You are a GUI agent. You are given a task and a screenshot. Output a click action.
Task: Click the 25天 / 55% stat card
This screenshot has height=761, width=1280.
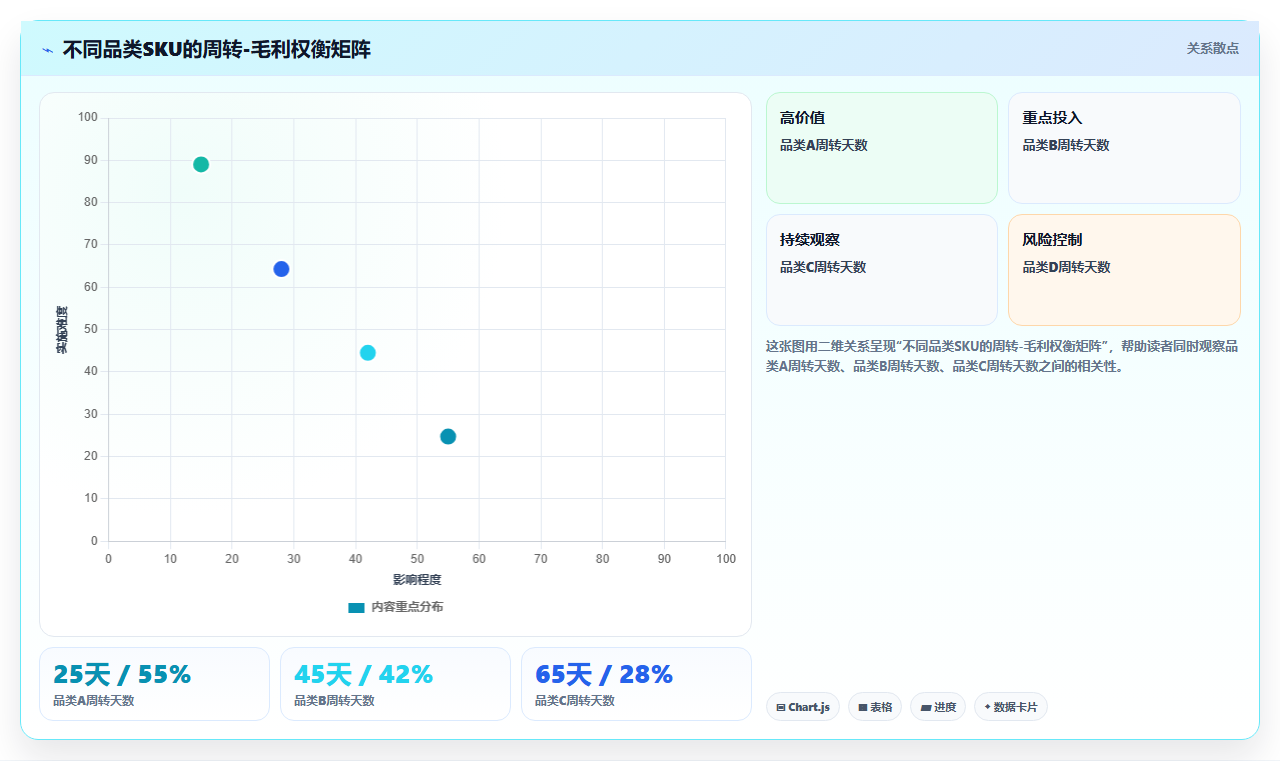point(154,684)
